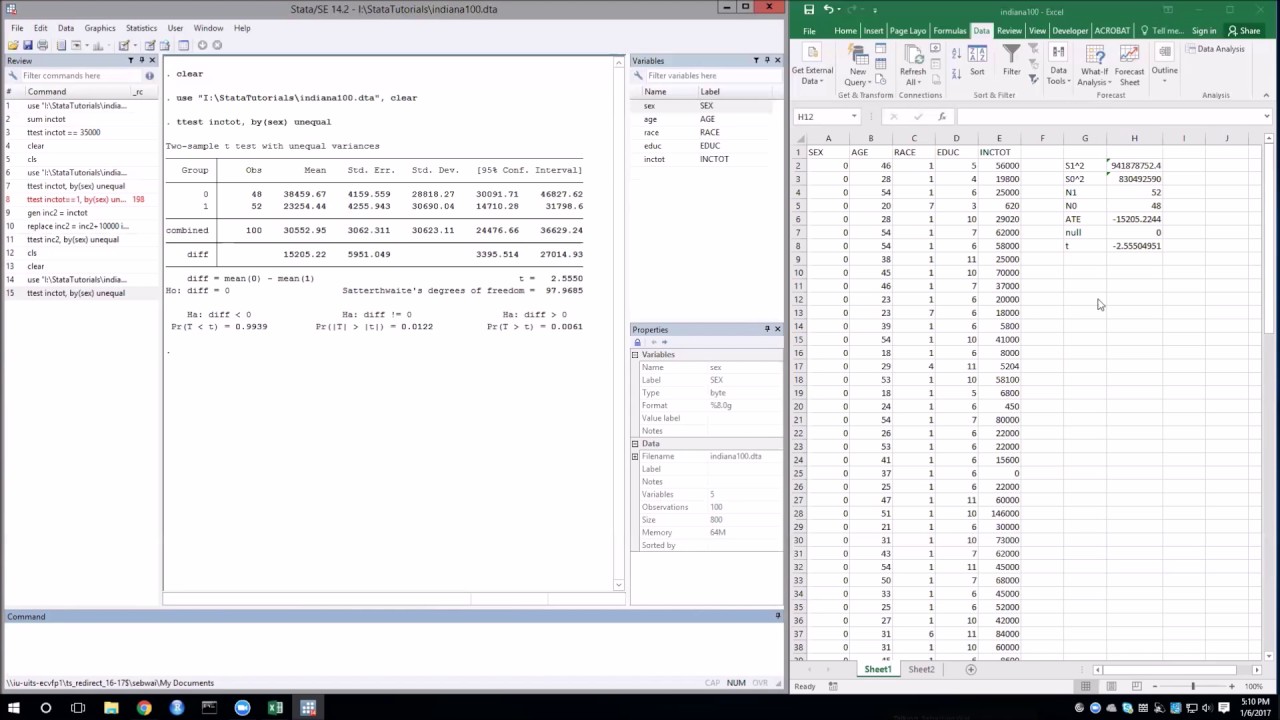Image resolution: width=1280 pixels, height=720 pixels.
Task: Click the Print icon in Stata toolbar
Action: (x=42, y=45)
